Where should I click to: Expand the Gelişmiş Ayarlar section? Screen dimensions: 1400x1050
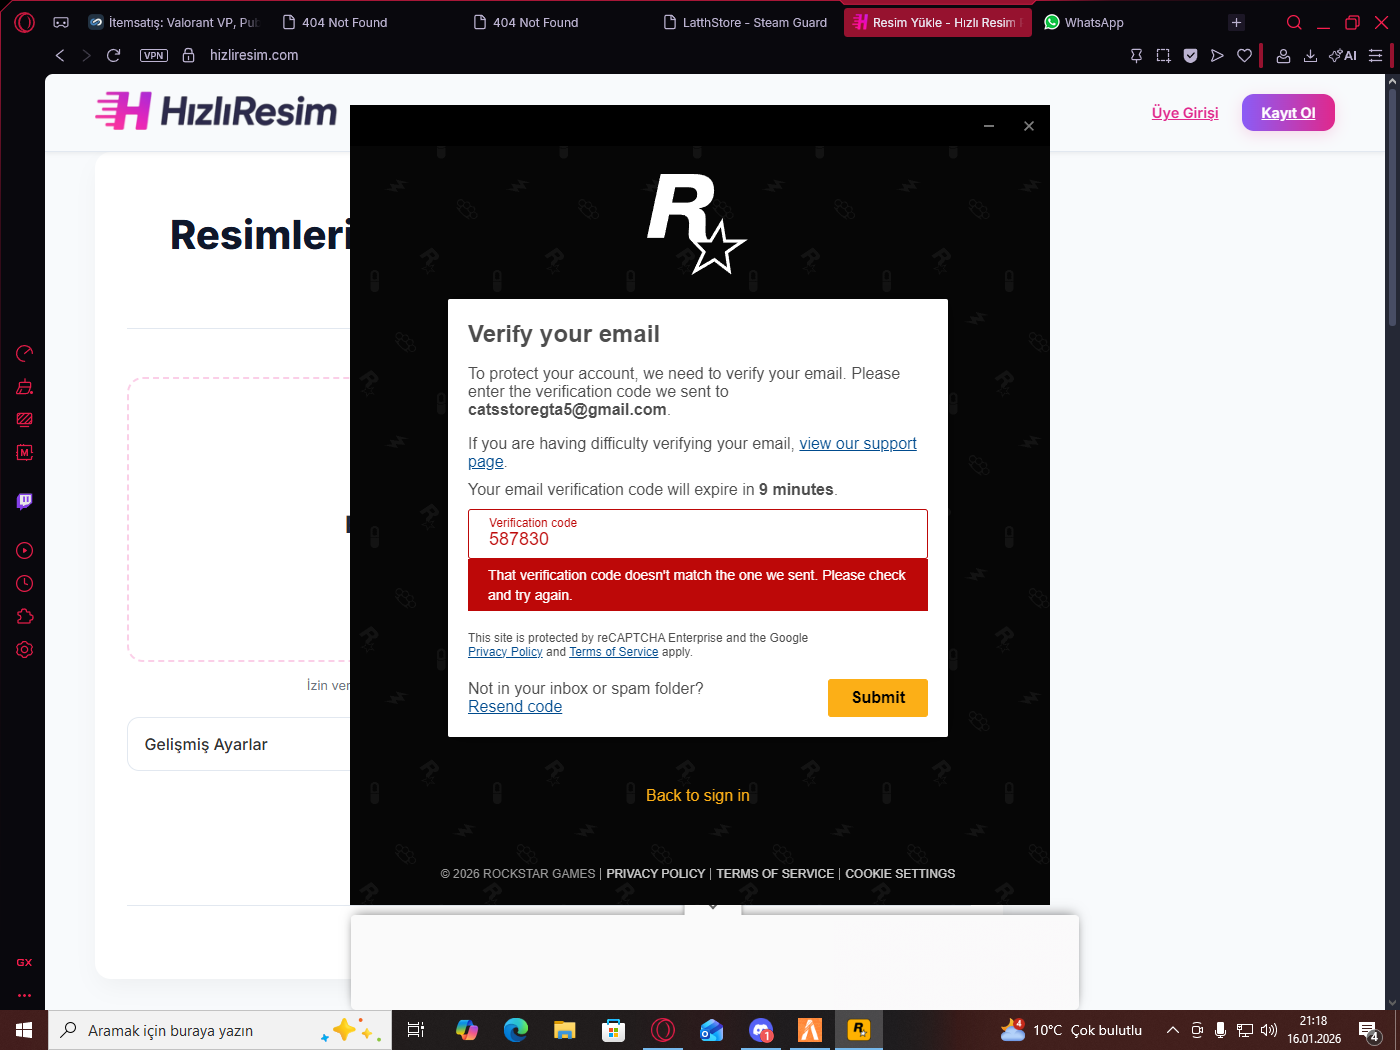[238, 744]
